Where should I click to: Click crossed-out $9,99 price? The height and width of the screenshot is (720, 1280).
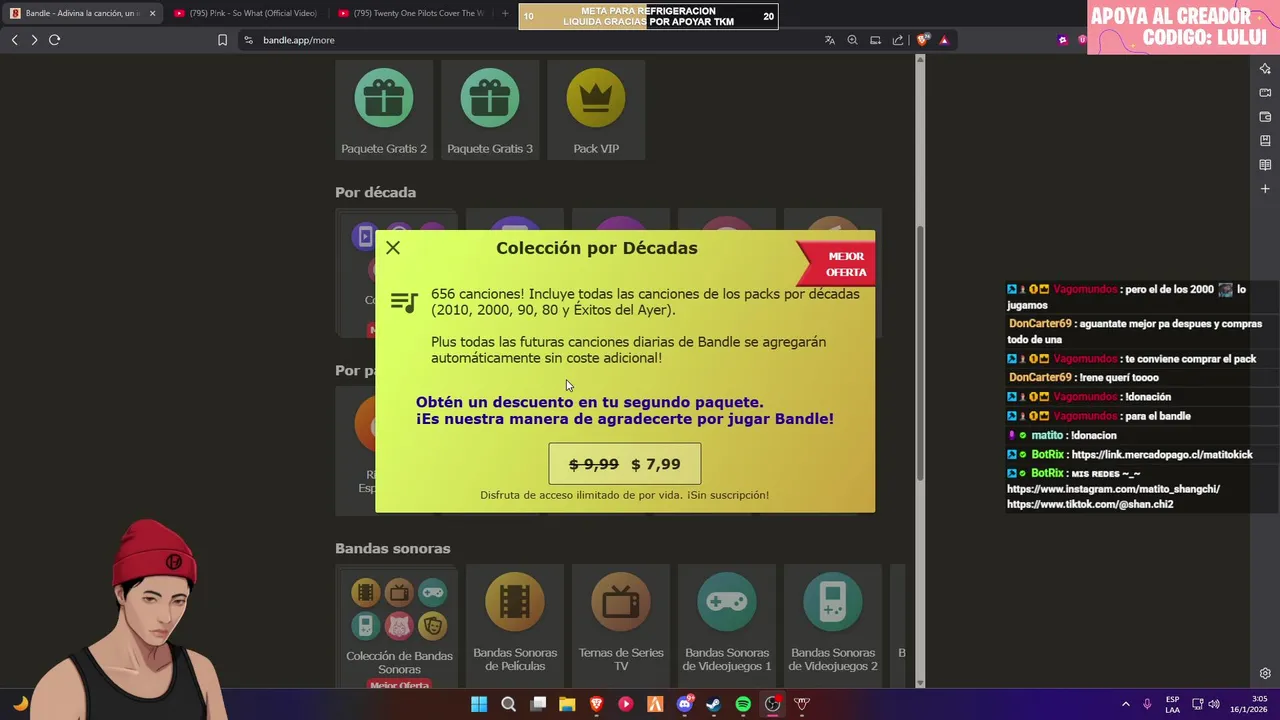[x=593, y=464]
